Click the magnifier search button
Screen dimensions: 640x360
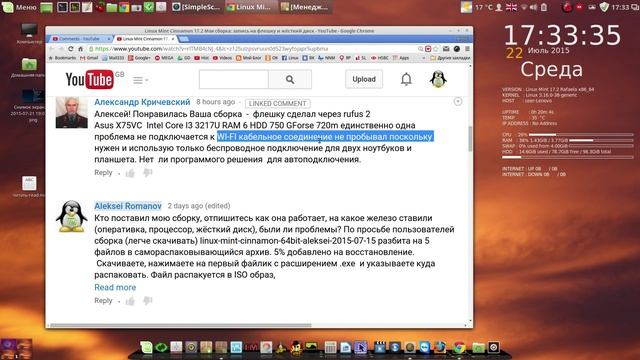coord(290,79)
